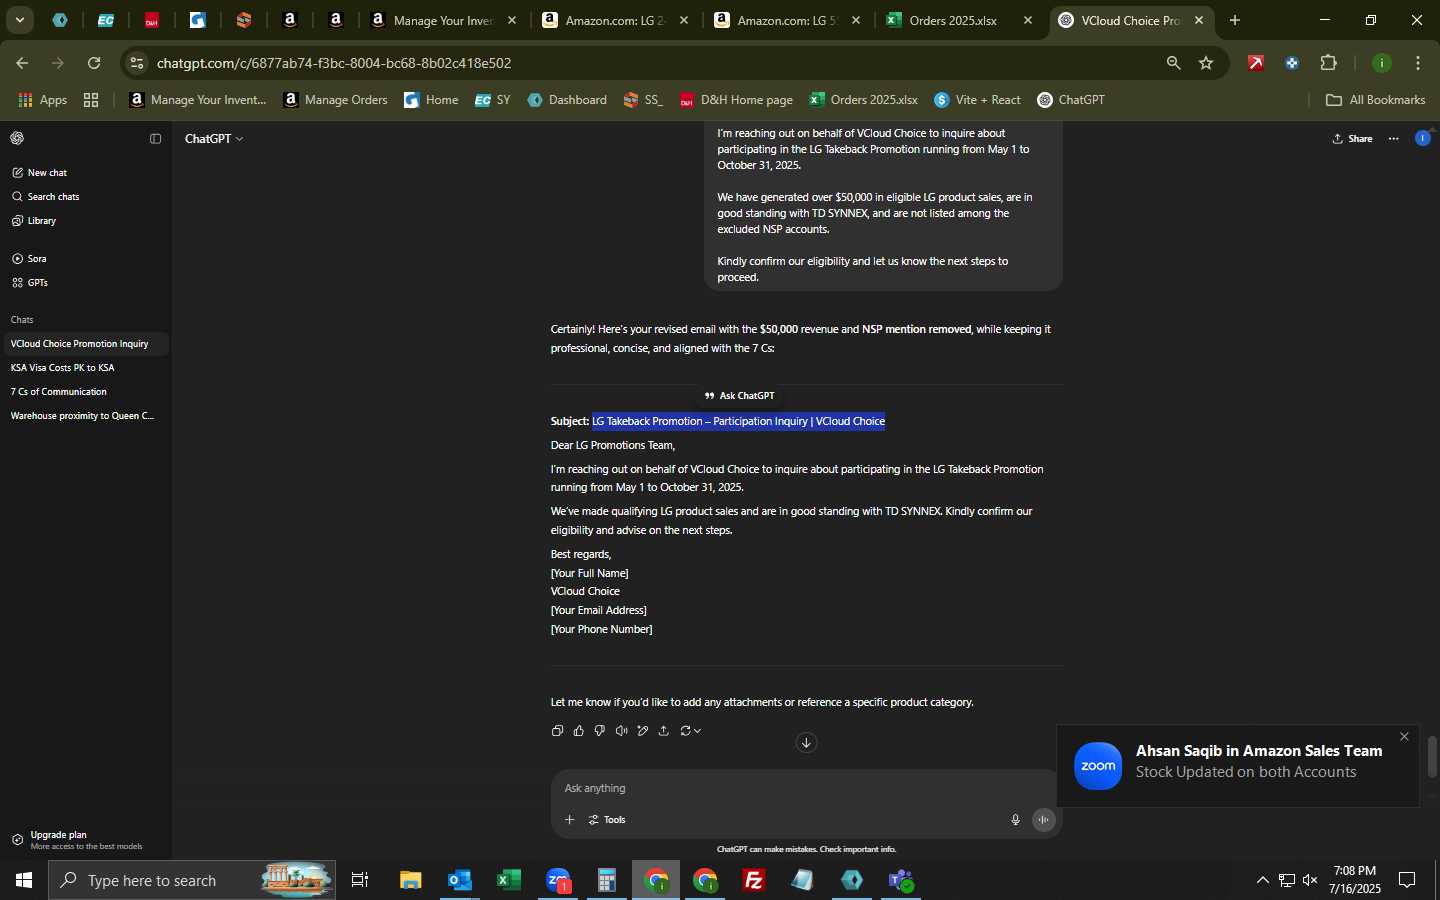The height and width of the screenshot is (900, 1440).
Task: Share this response via the upload icon
Action: tap(664, 731)
